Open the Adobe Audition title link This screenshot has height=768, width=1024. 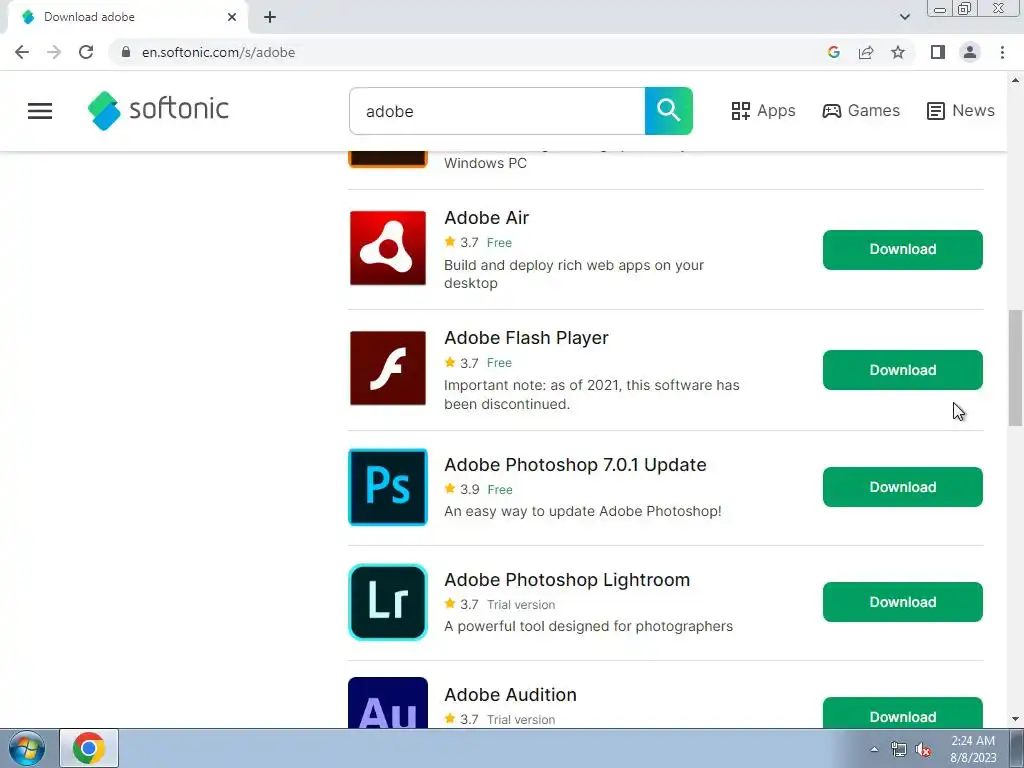click(510, 694)
